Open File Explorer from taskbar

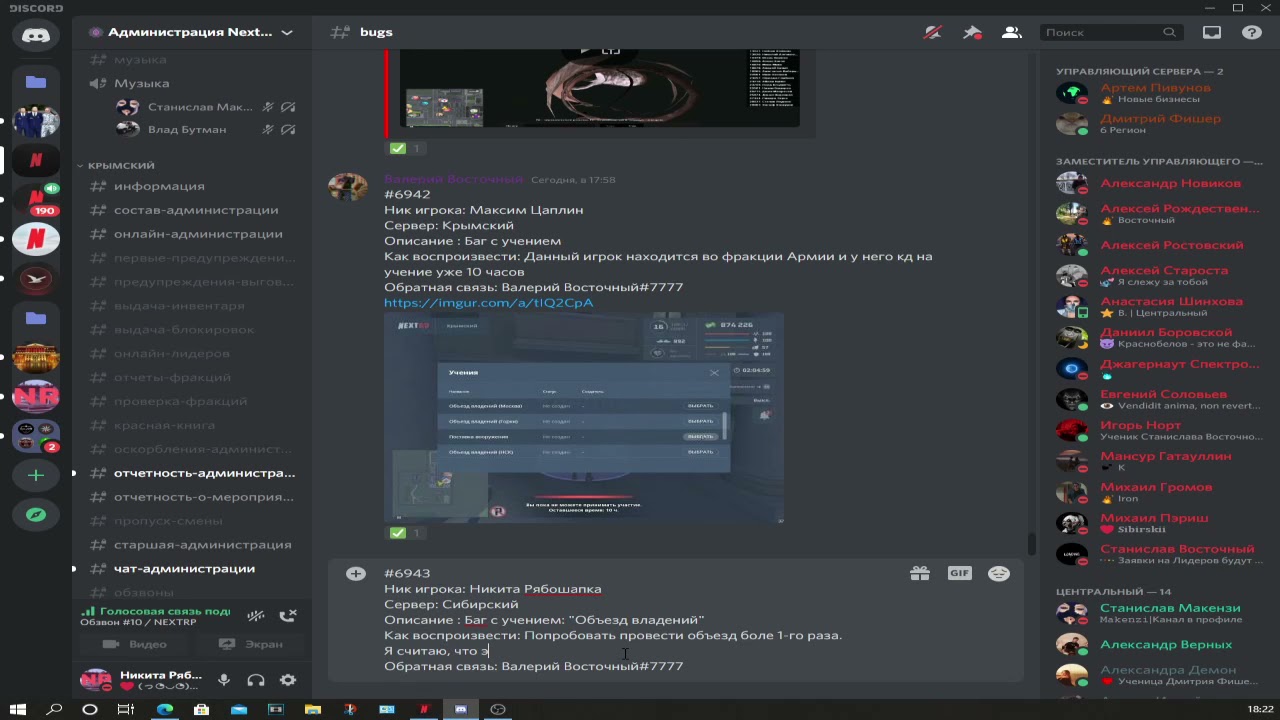[x=312, y=709]
